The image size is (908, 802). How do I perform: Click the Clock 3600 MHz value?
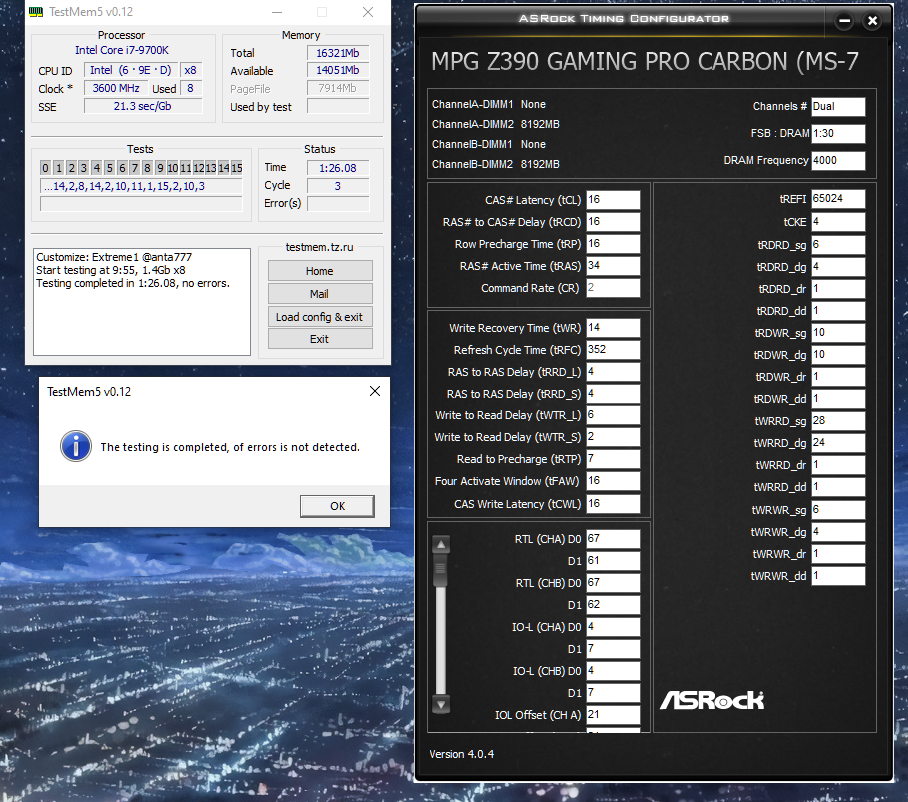pos(116,88)
